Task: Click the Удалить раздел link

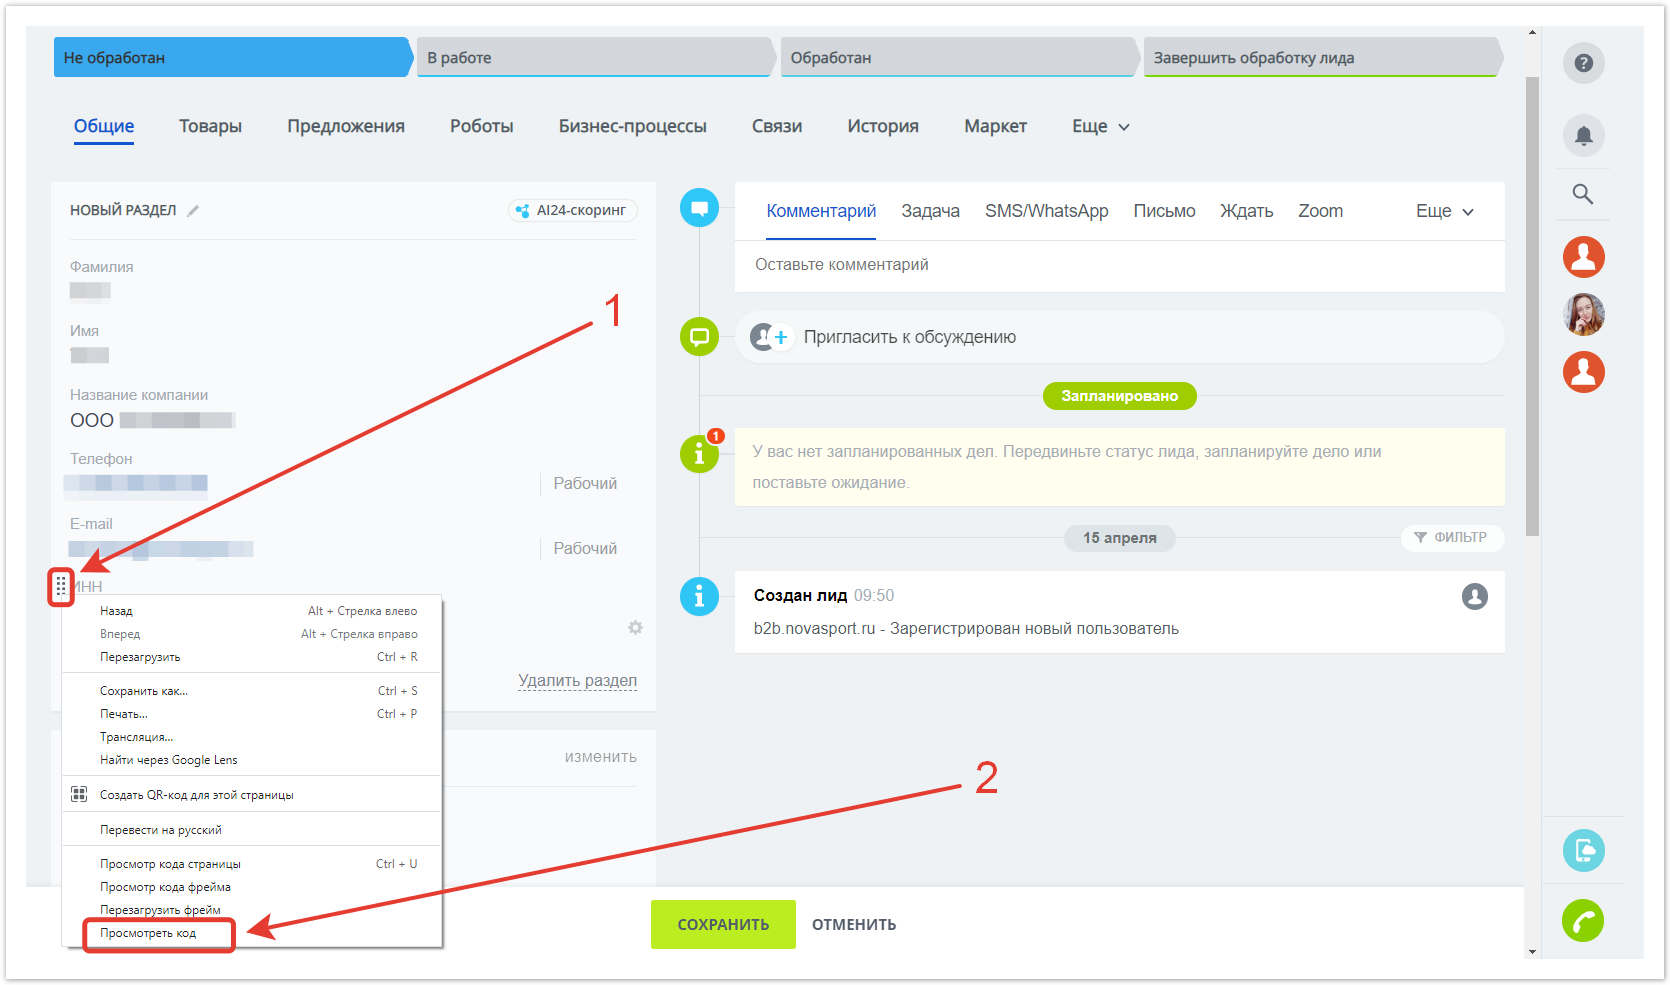Action: point(577,681)
